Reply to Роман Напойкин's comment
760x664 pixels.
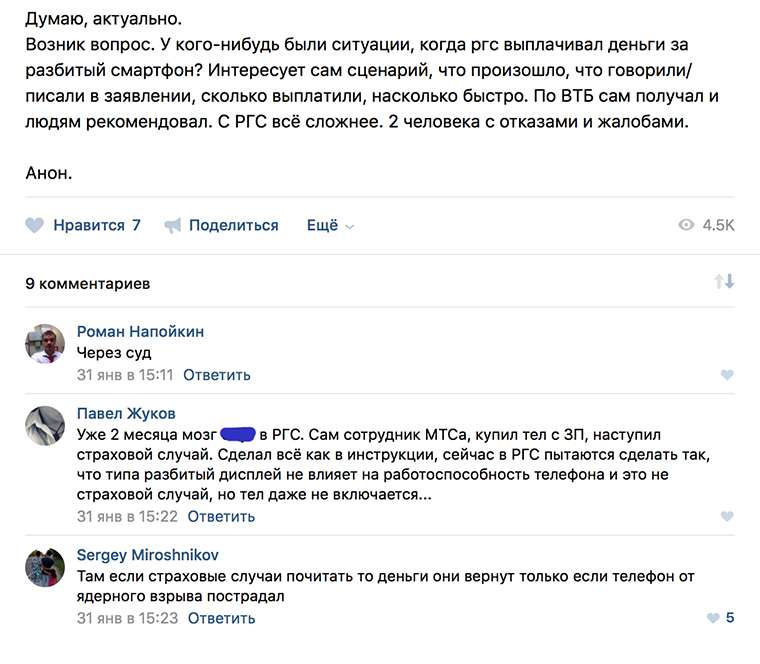[x=217, y=375]
